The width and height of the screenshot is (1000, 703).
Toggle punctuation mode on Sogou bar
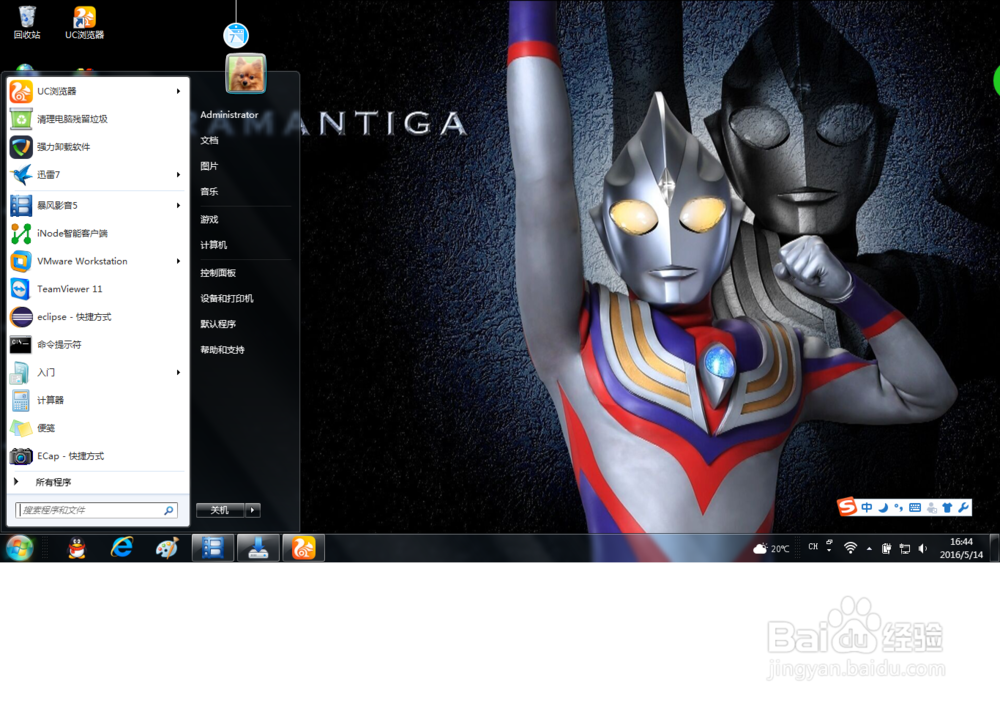tap(899, 508)
